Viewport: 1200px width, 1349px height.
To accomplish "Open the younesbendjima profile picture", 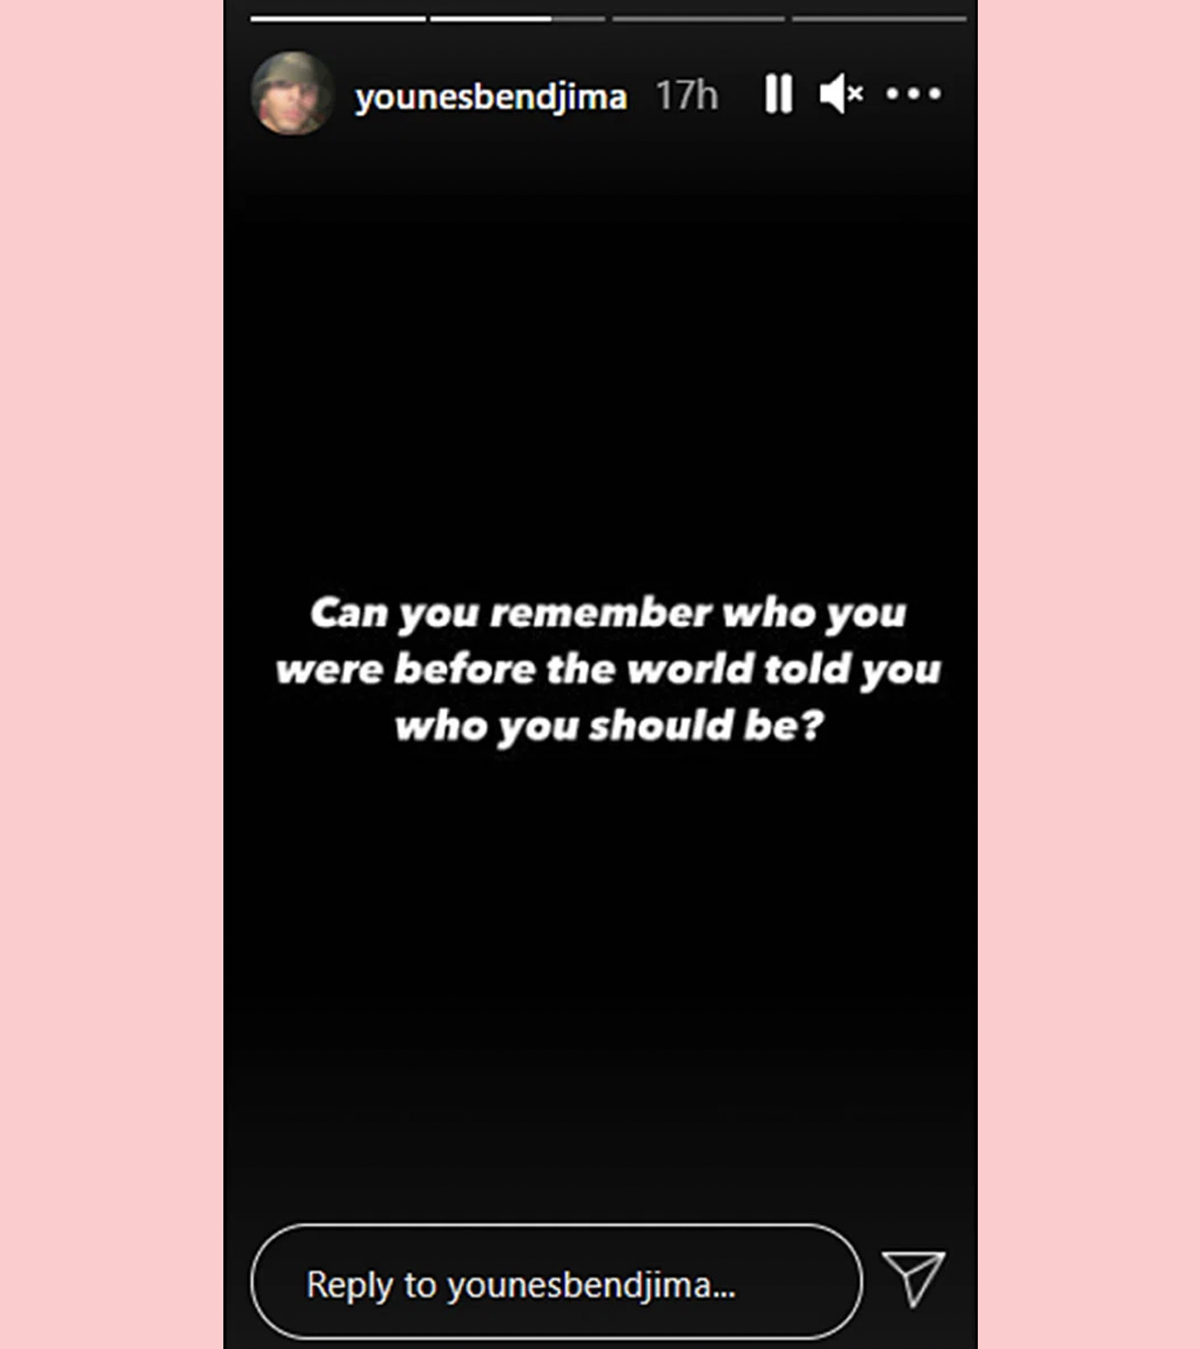I will point(292,93).
